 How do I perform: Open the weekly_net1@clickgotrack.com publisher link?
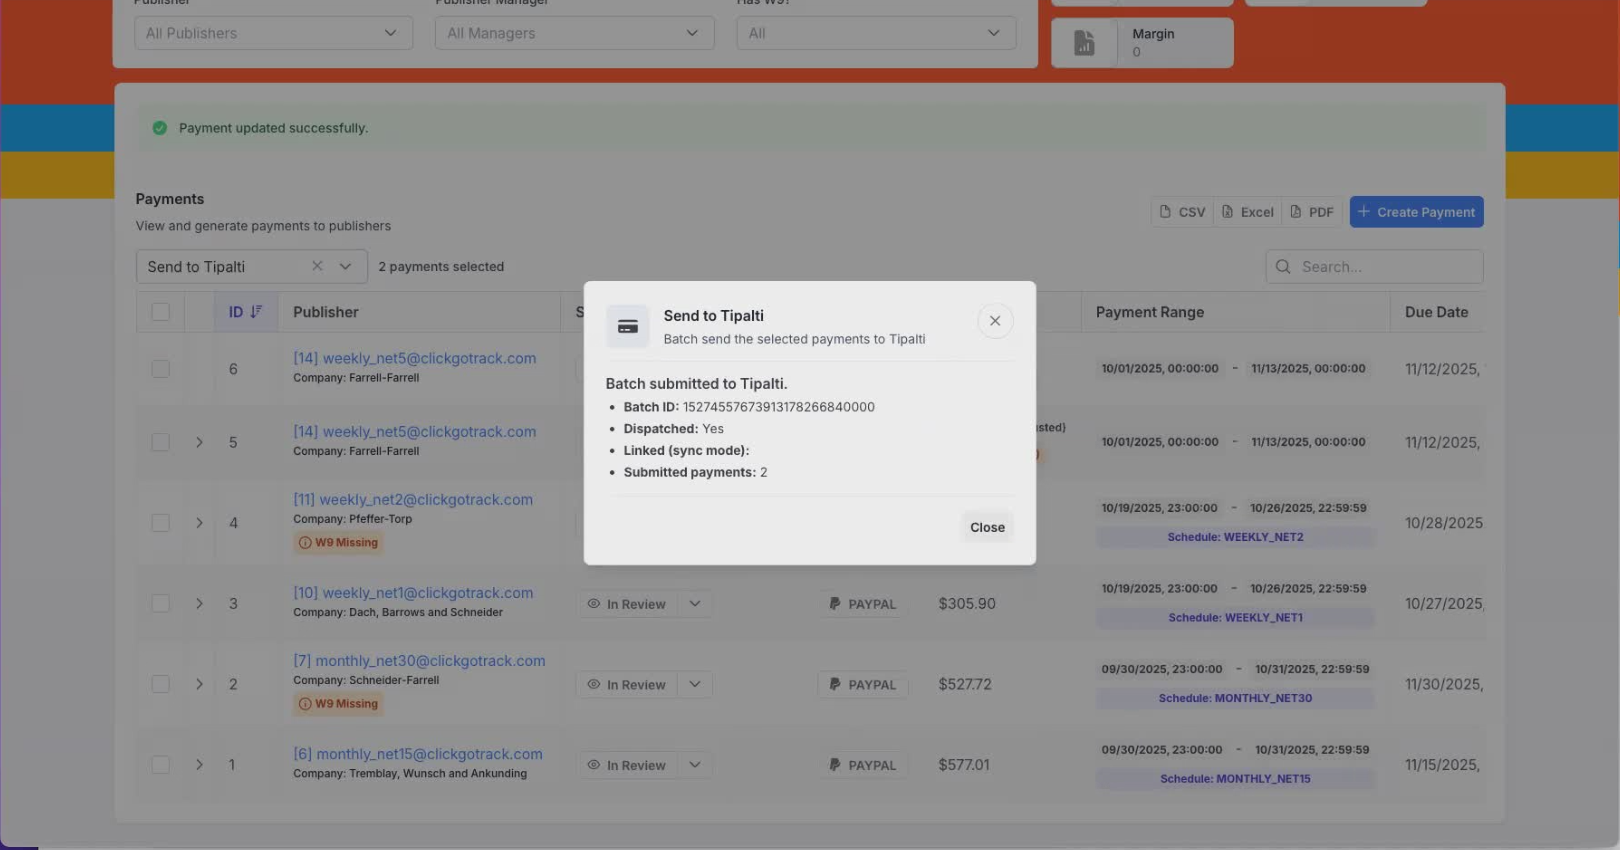(413, 593)
